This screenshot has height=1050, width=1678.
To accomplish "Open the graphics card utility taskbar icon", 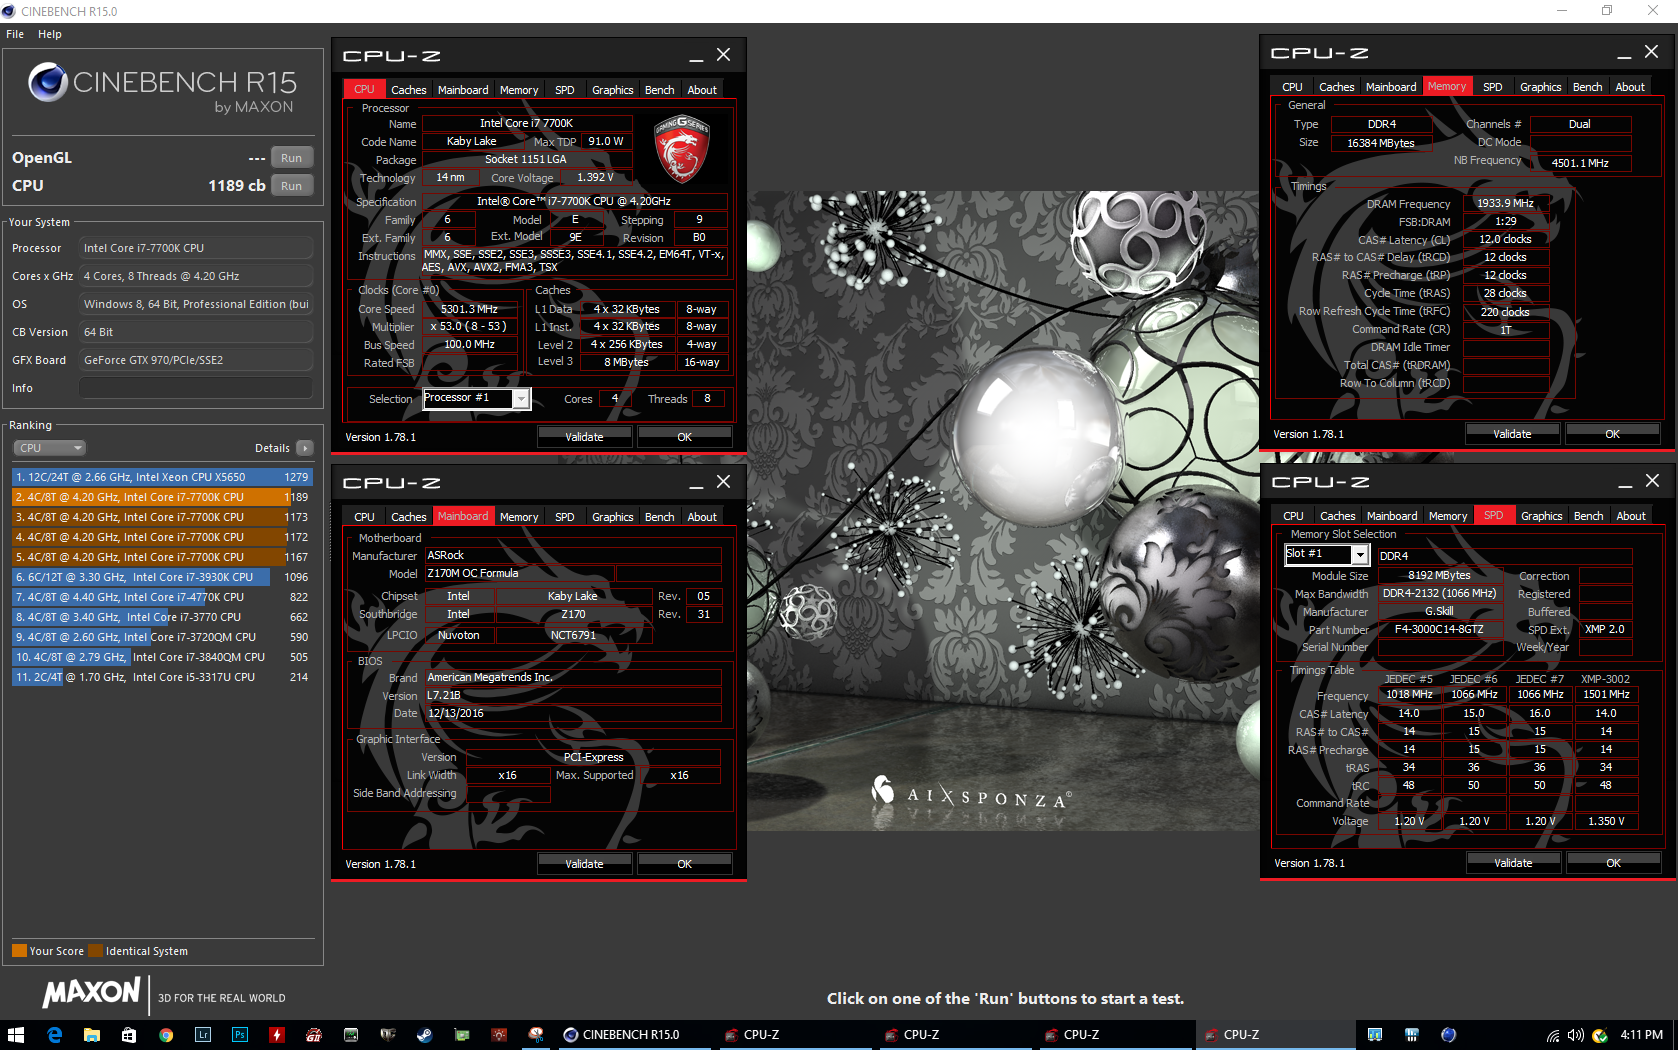I will point(462,1035).
